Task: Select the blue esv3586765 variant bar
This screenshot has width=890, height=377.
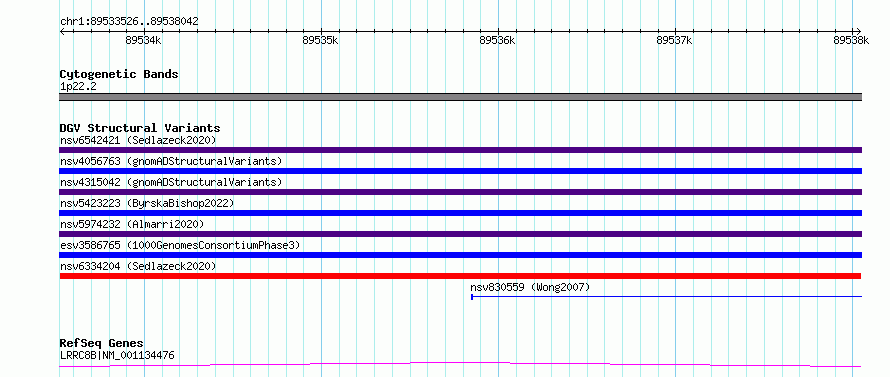Action: pyautogui.click(x=460, y=255)
